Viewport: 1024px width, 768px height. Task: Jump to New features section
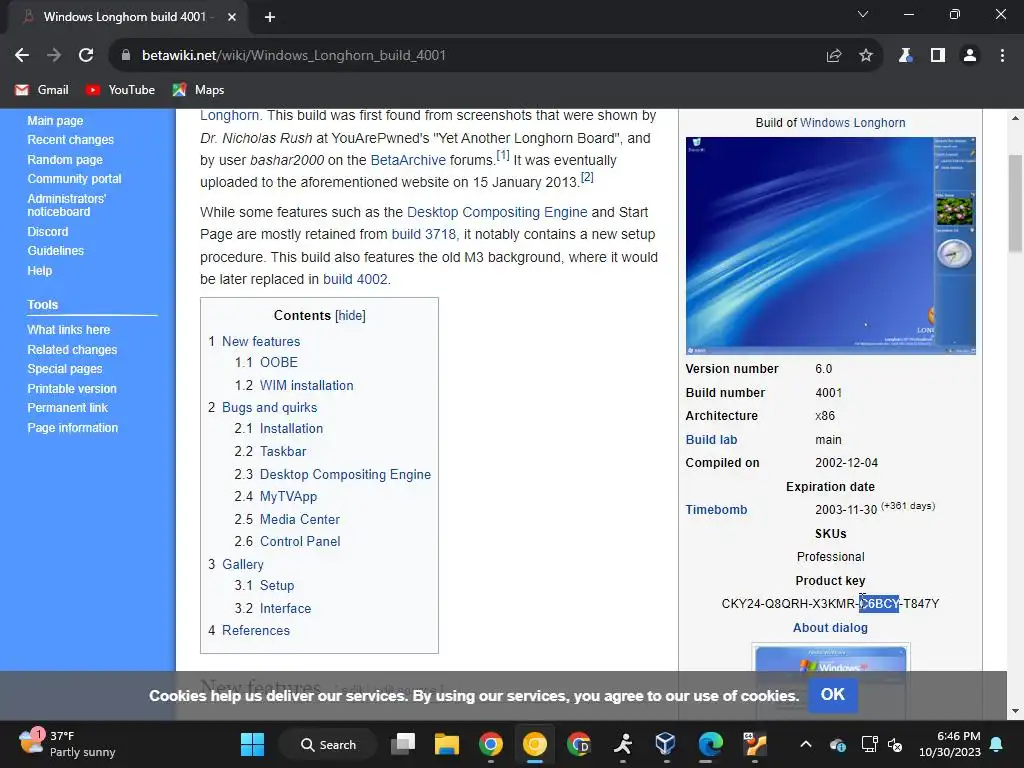coord(261,342)
